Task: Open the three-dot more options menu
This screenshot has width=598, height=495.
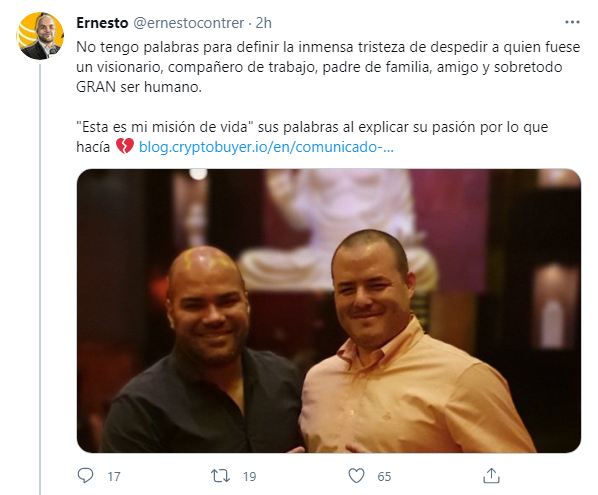Action: point(572,22)
